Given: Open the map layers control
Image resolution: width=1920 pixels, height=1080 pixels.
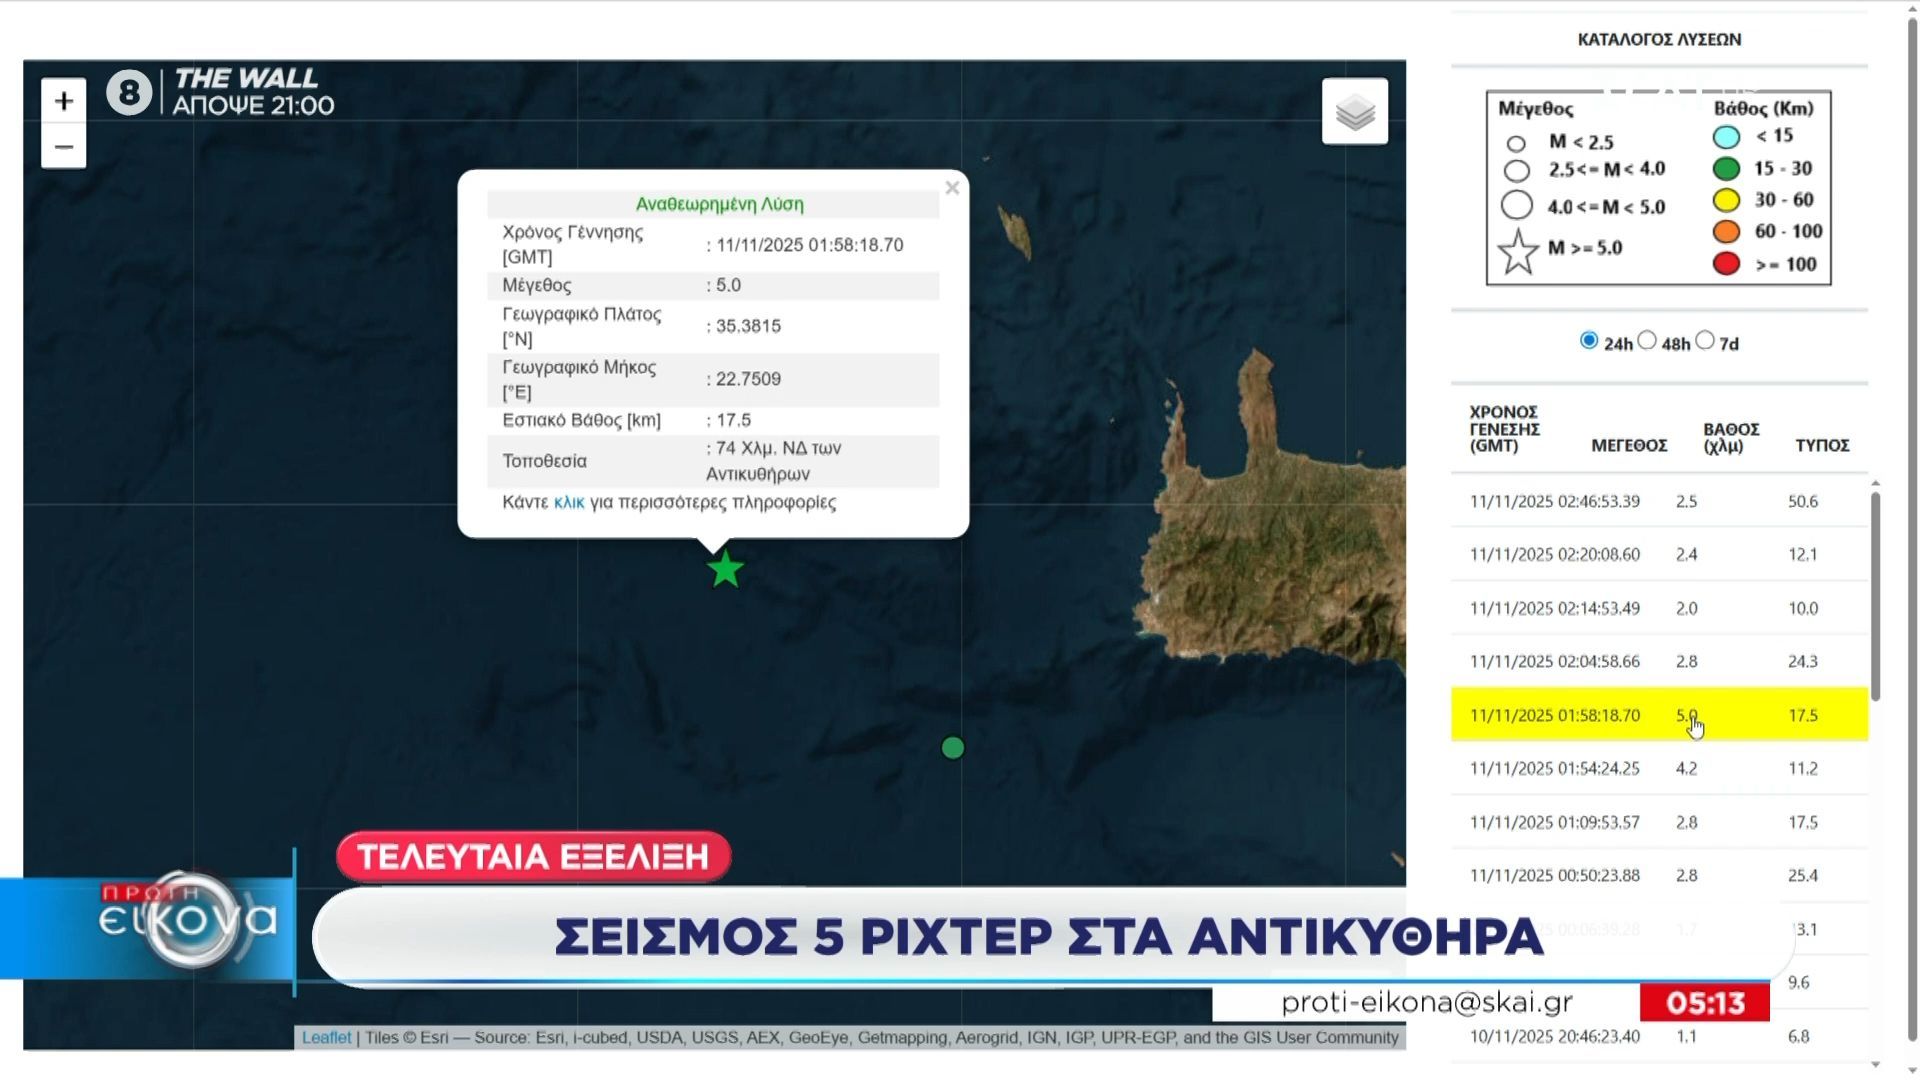Looking at the screenshot, I should (1354, 112).
